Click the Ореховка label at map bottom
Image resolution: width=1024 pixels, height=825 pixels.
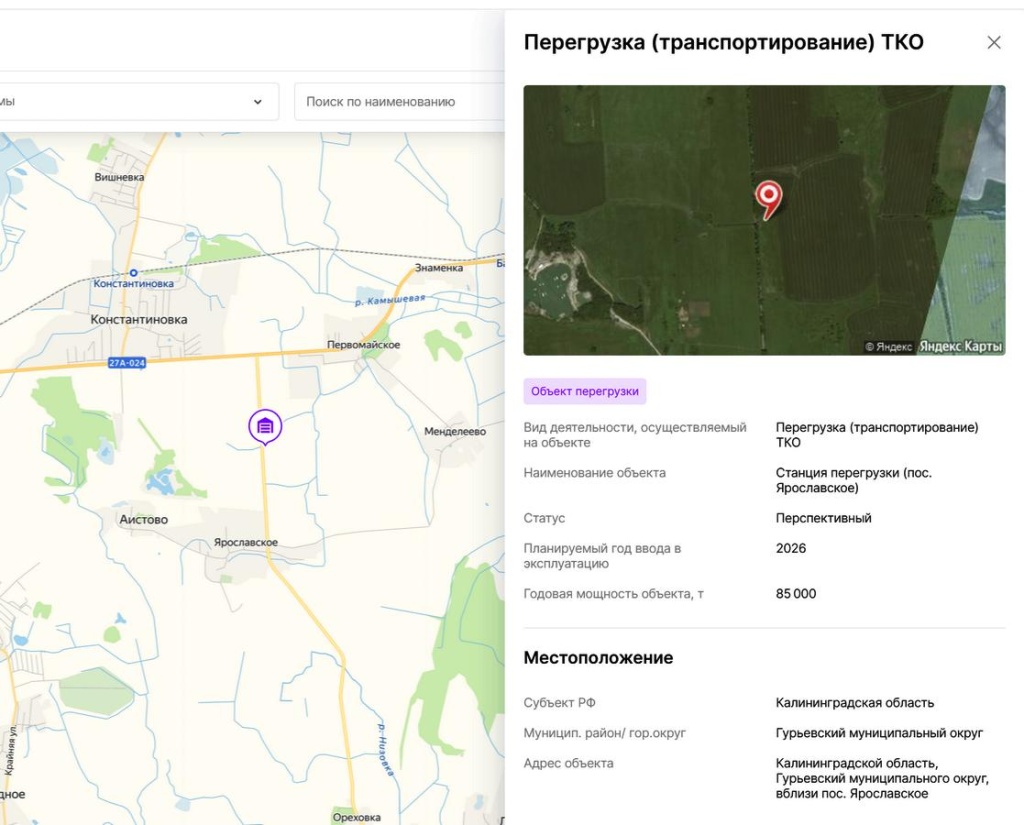[356, 817]
